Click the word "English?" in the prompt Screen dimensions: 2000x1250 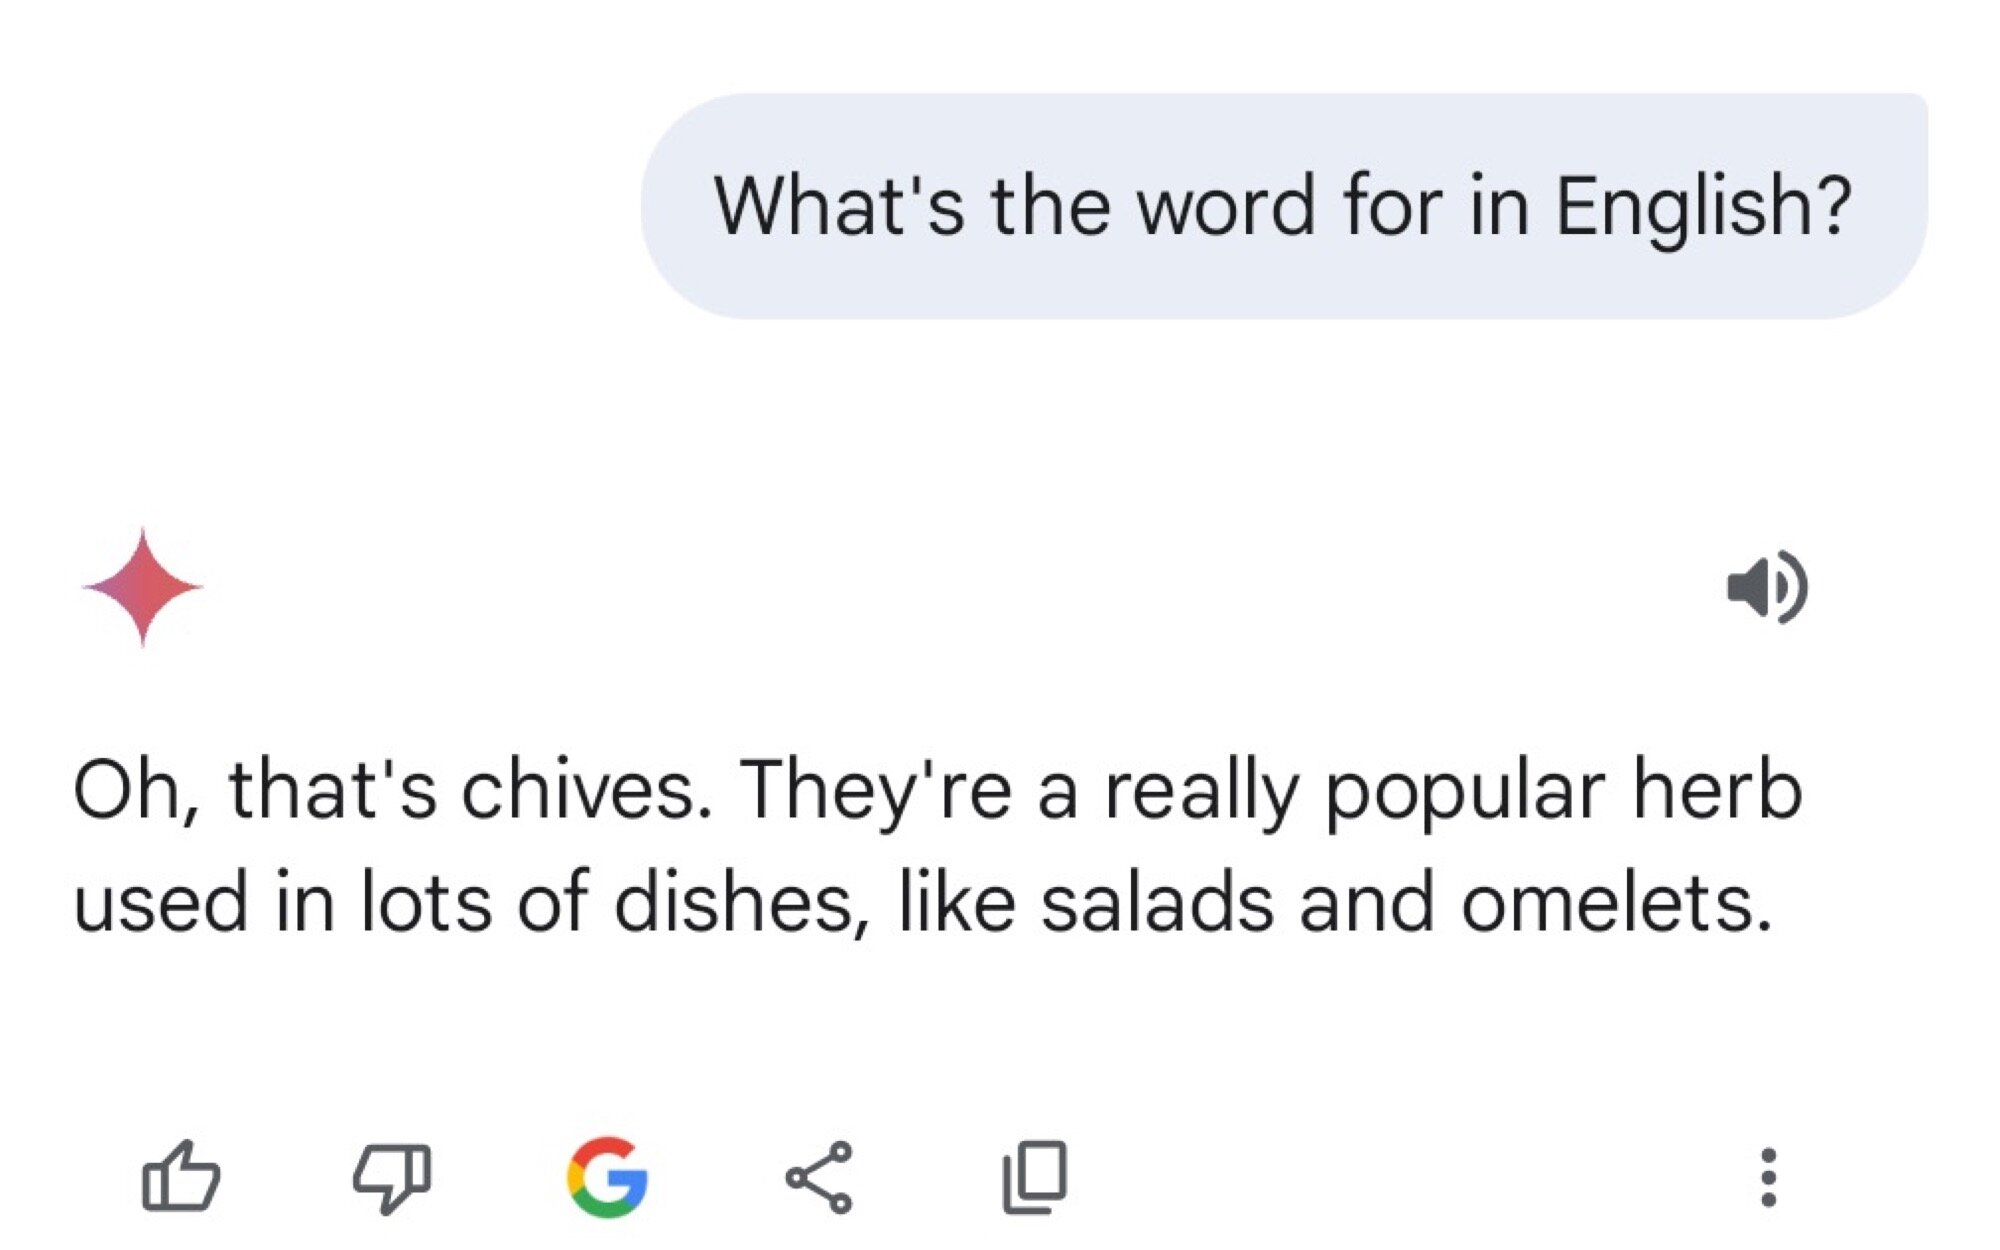[x=1703, y=206]
